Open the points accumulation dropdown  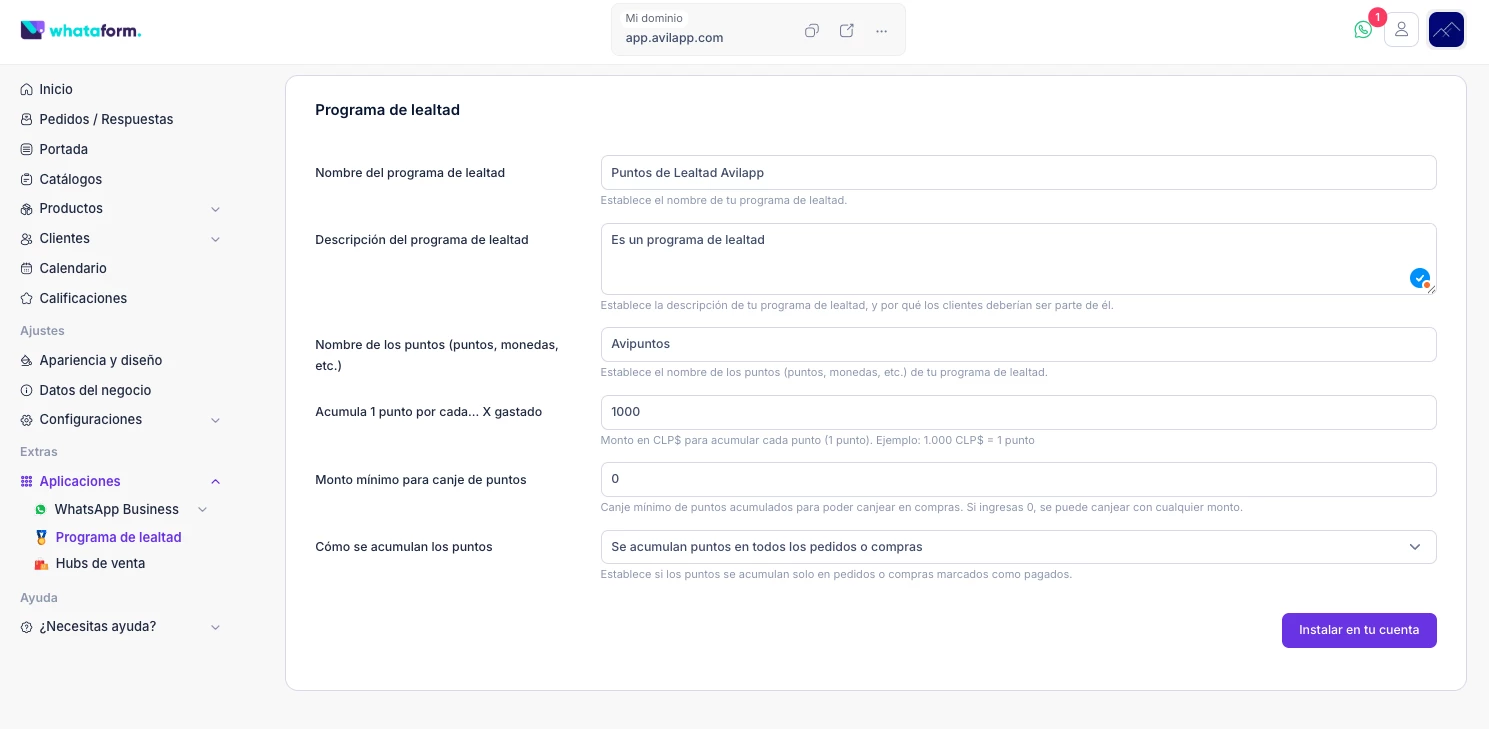click(1017, 547)
